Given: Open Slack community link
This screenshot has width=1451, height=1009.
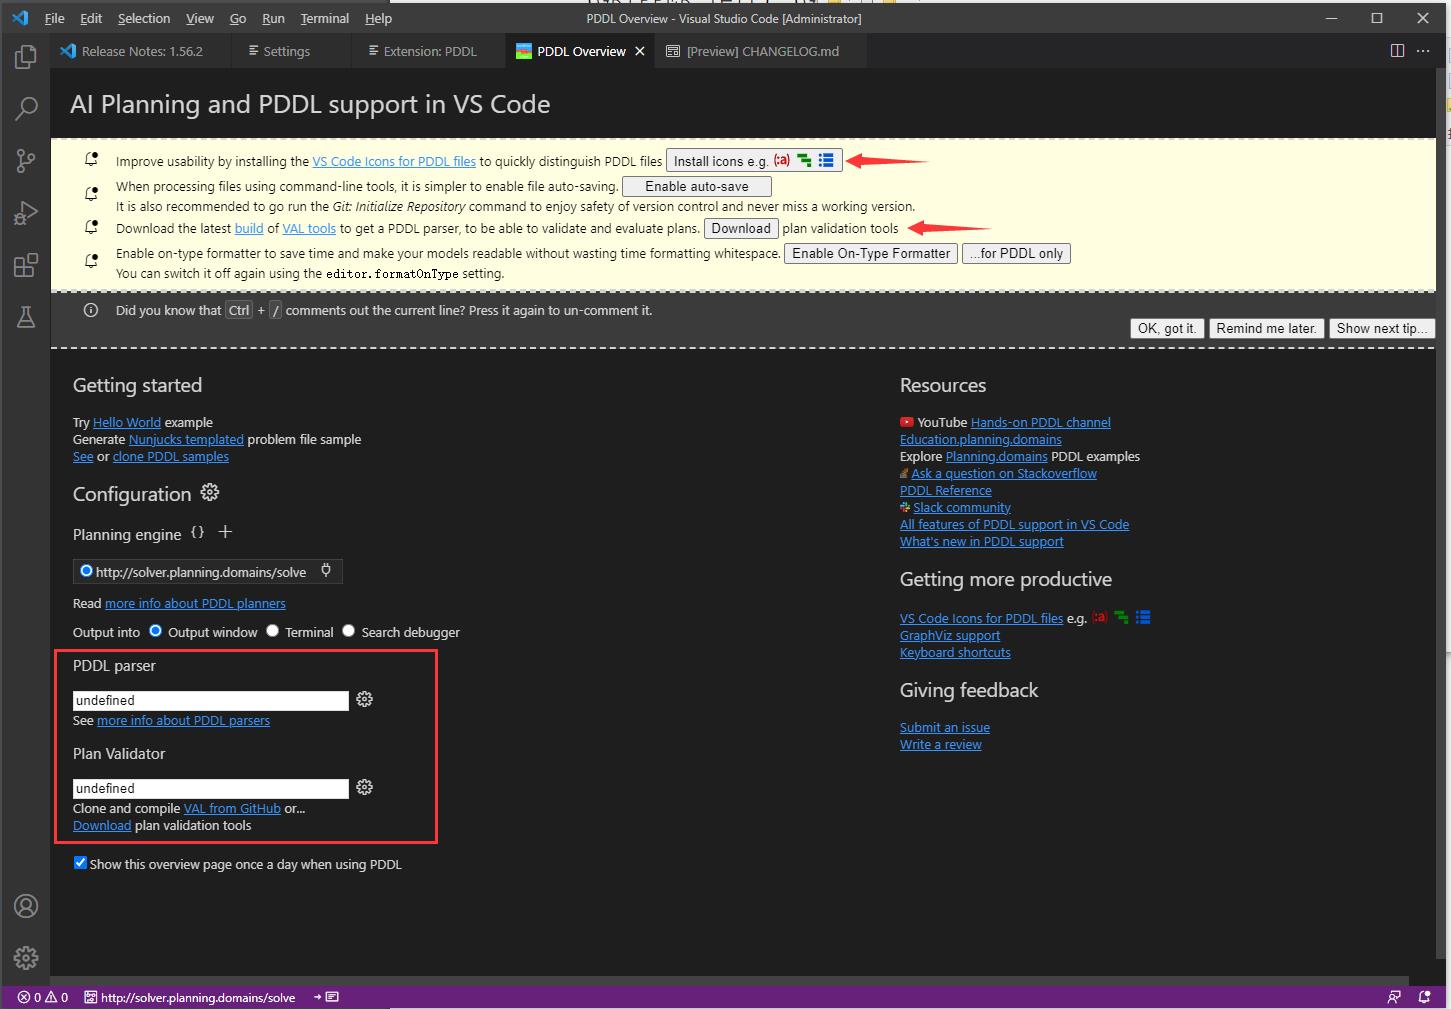Looking at the screenshot, I should pos(962,507).
